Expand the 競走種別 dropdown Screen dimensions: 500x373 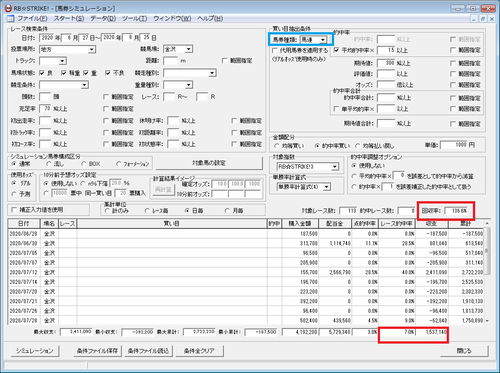tap(212, 73)
